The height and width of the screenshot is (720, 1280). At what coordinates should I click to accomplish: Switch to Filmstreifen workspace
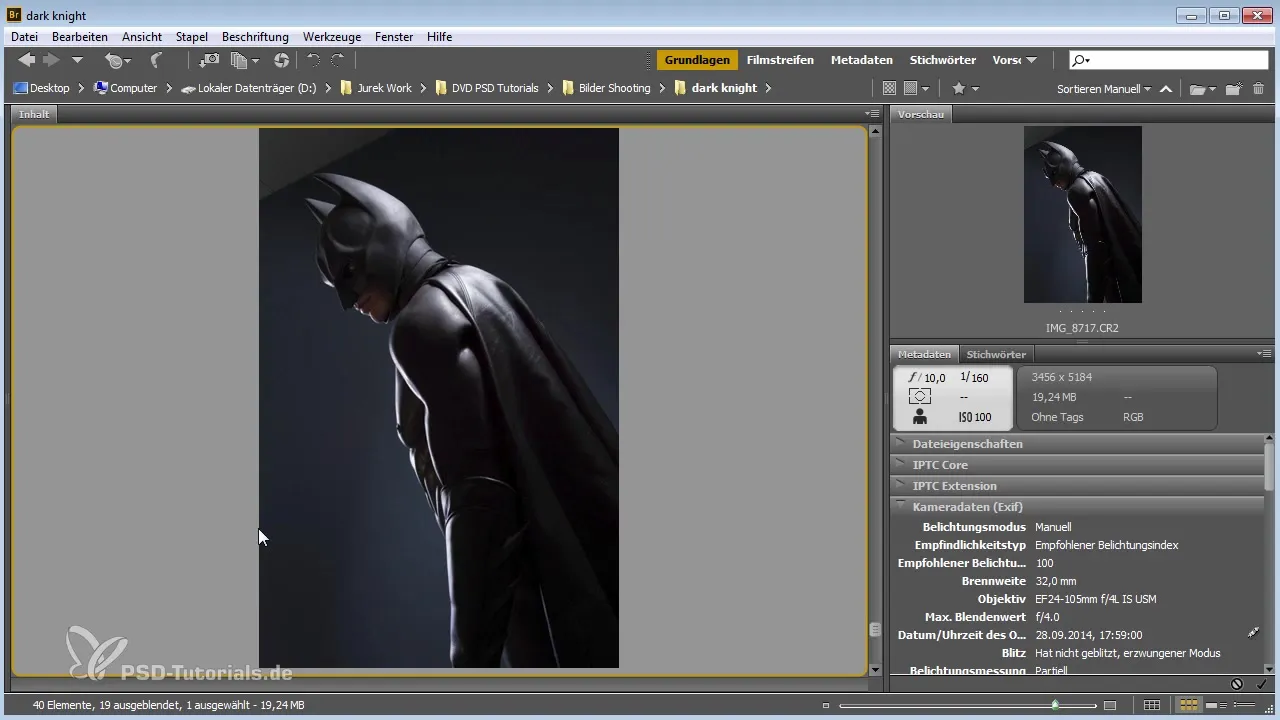pyautogui.click(x=780, y=60)
